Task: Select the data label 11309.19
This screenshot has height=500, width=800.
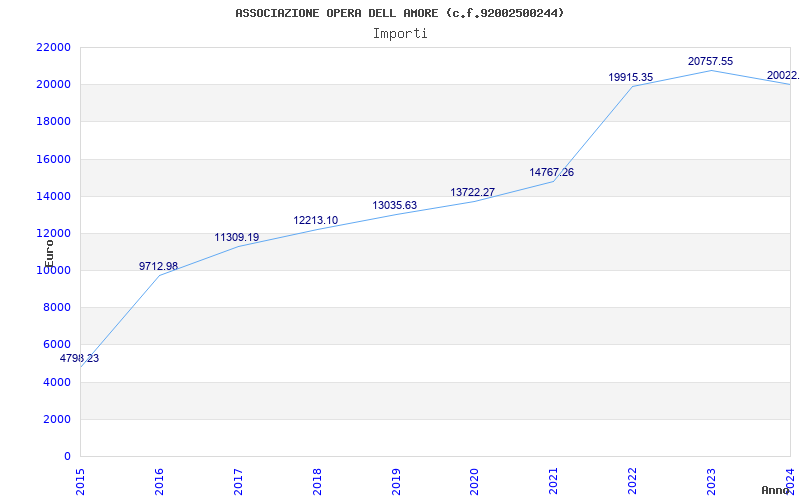Action: [237, 237]
